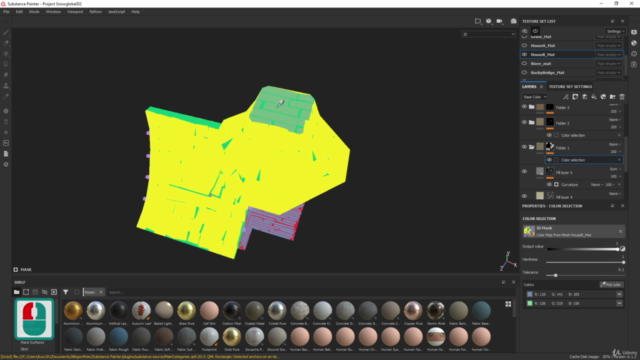Toggle visibility of River_mat texture set
Screen dimensions: 640x360
tap(524, 63)
